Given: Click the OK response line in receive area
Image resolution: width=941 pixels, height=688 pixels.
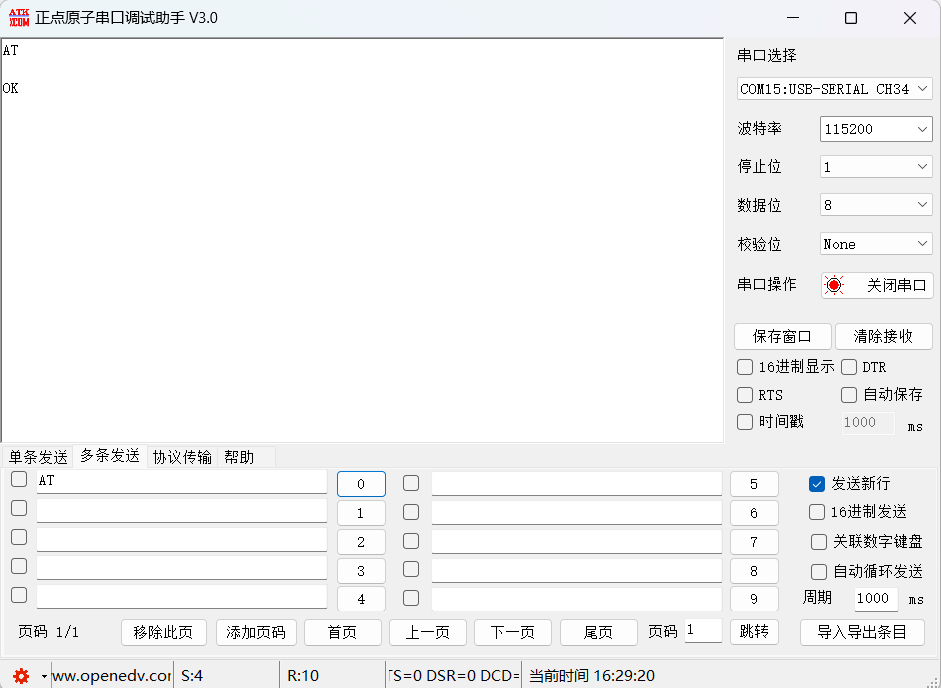Looking at the screenshot, I should coord(10,88).
